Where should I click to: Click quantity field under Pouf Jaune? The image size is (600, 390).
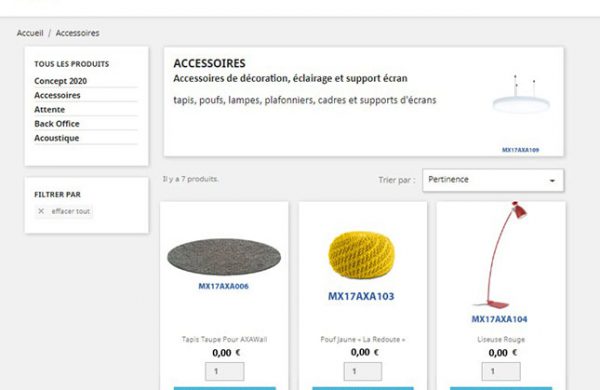pyautogui.click(x=363, y=371)
